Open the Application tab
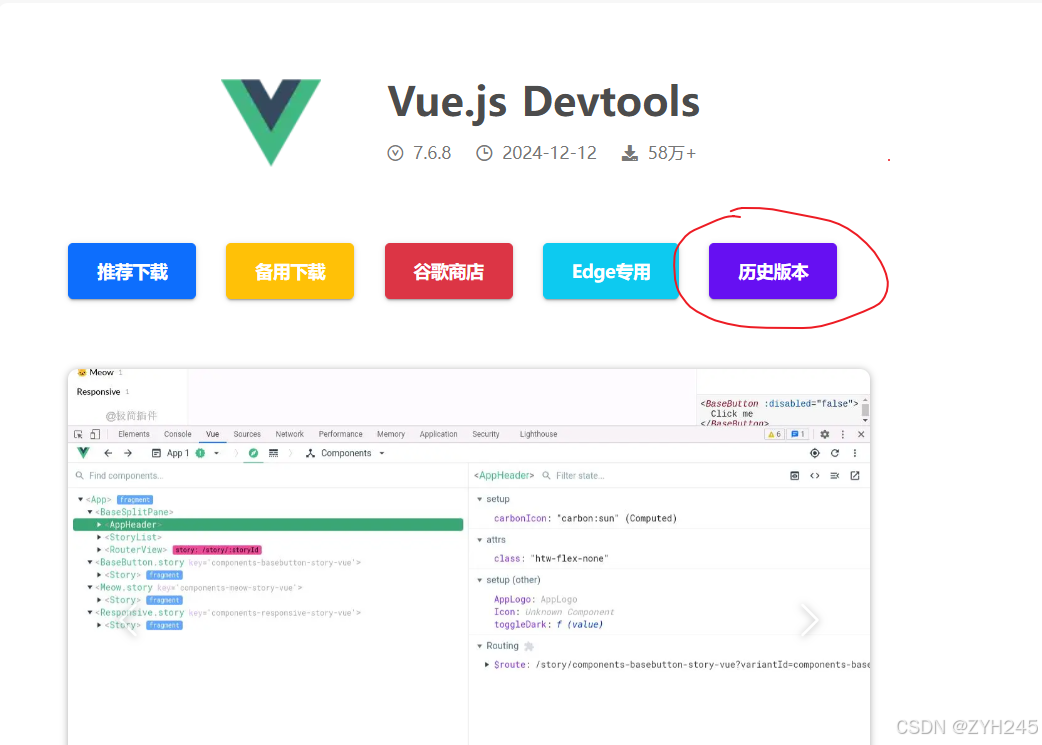 tap(439, 434)
